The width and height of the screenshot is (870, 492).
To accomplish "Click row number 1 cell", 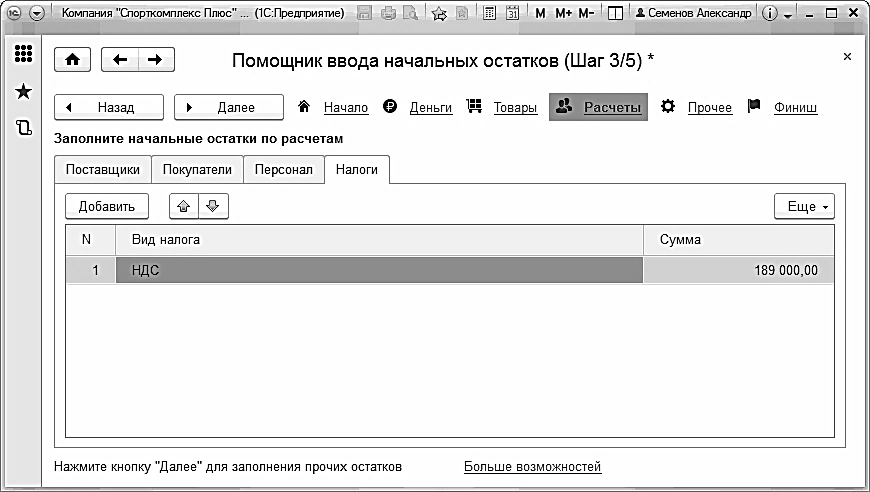I will point(90,270).
